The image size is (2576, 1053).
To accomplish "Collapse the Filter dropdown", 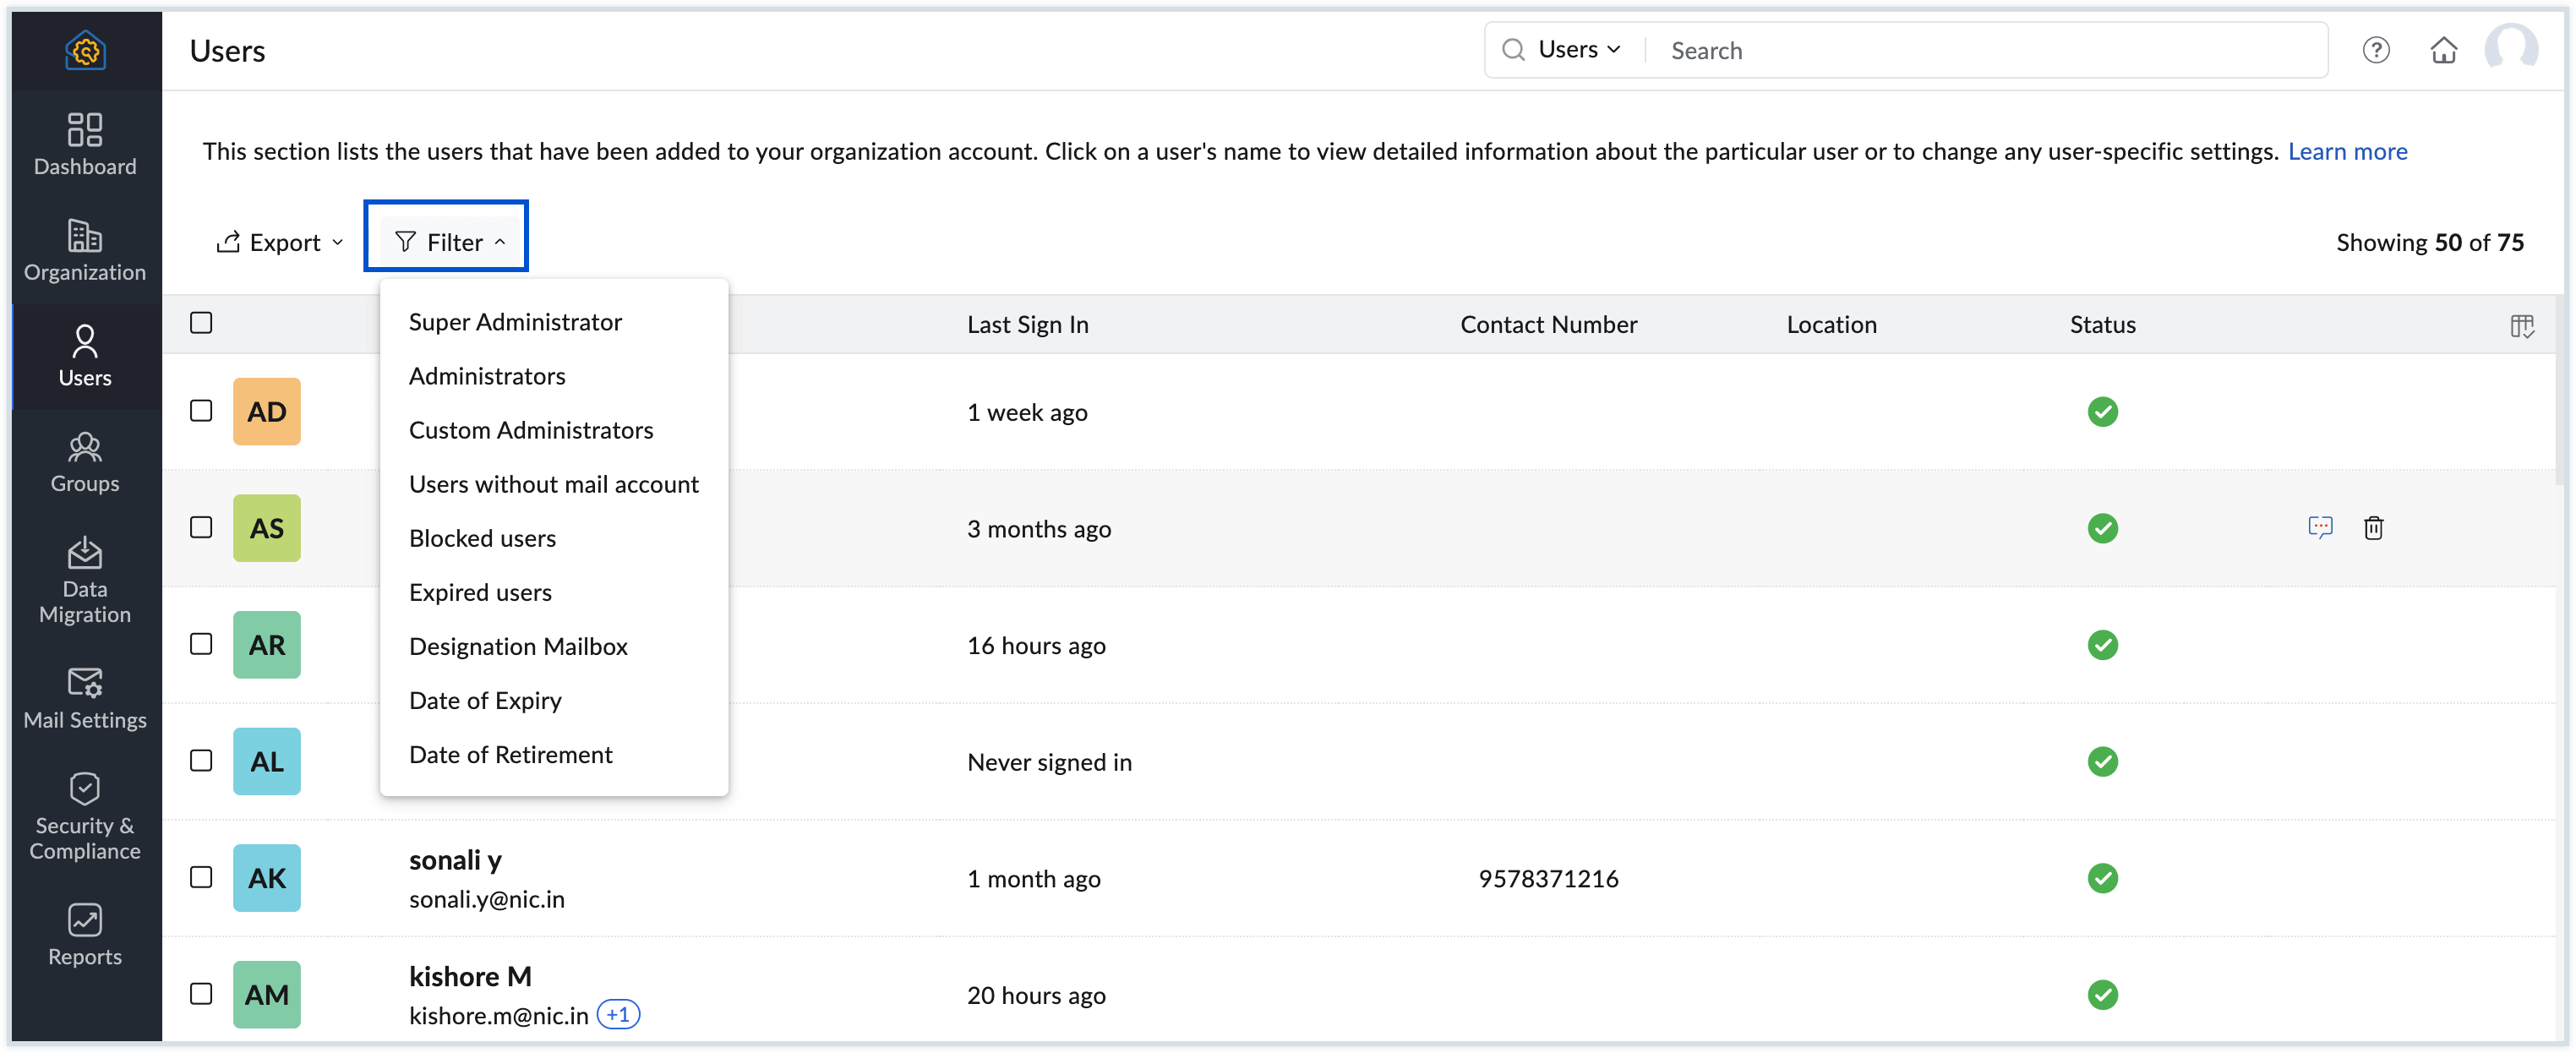I will click(x=446, y=240).
